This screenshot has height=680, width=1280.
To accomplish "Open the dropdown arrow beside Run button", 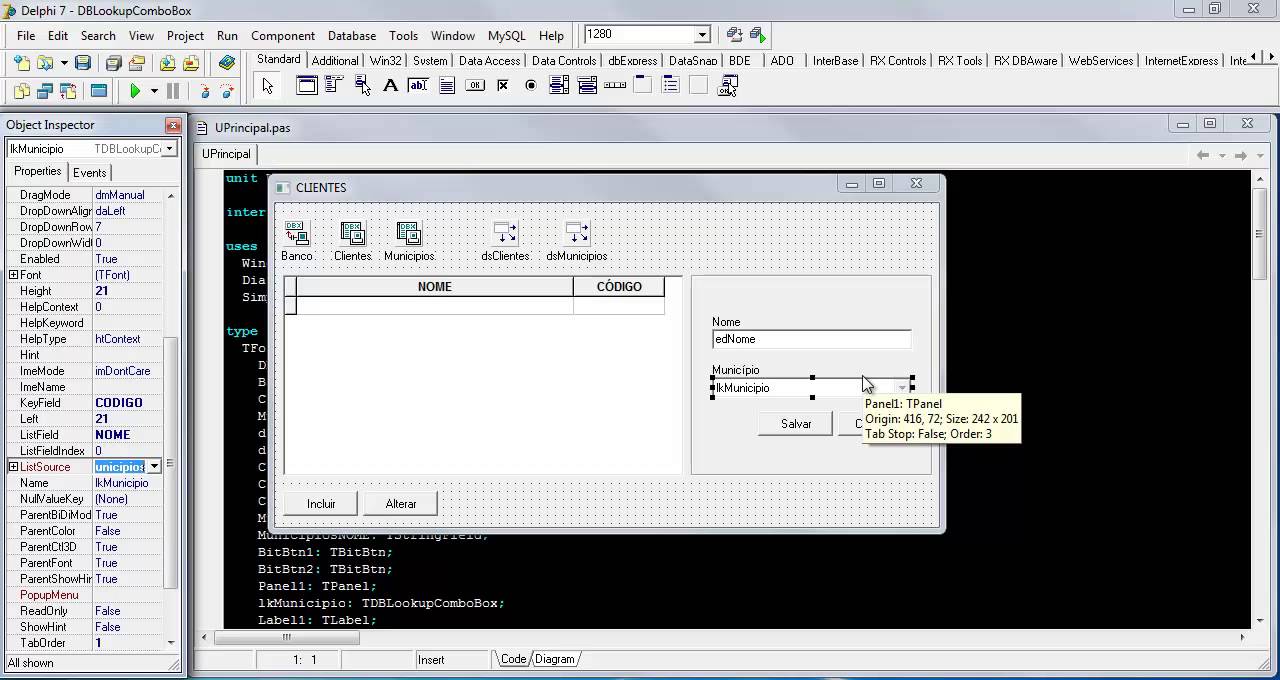I will [154, 91].
